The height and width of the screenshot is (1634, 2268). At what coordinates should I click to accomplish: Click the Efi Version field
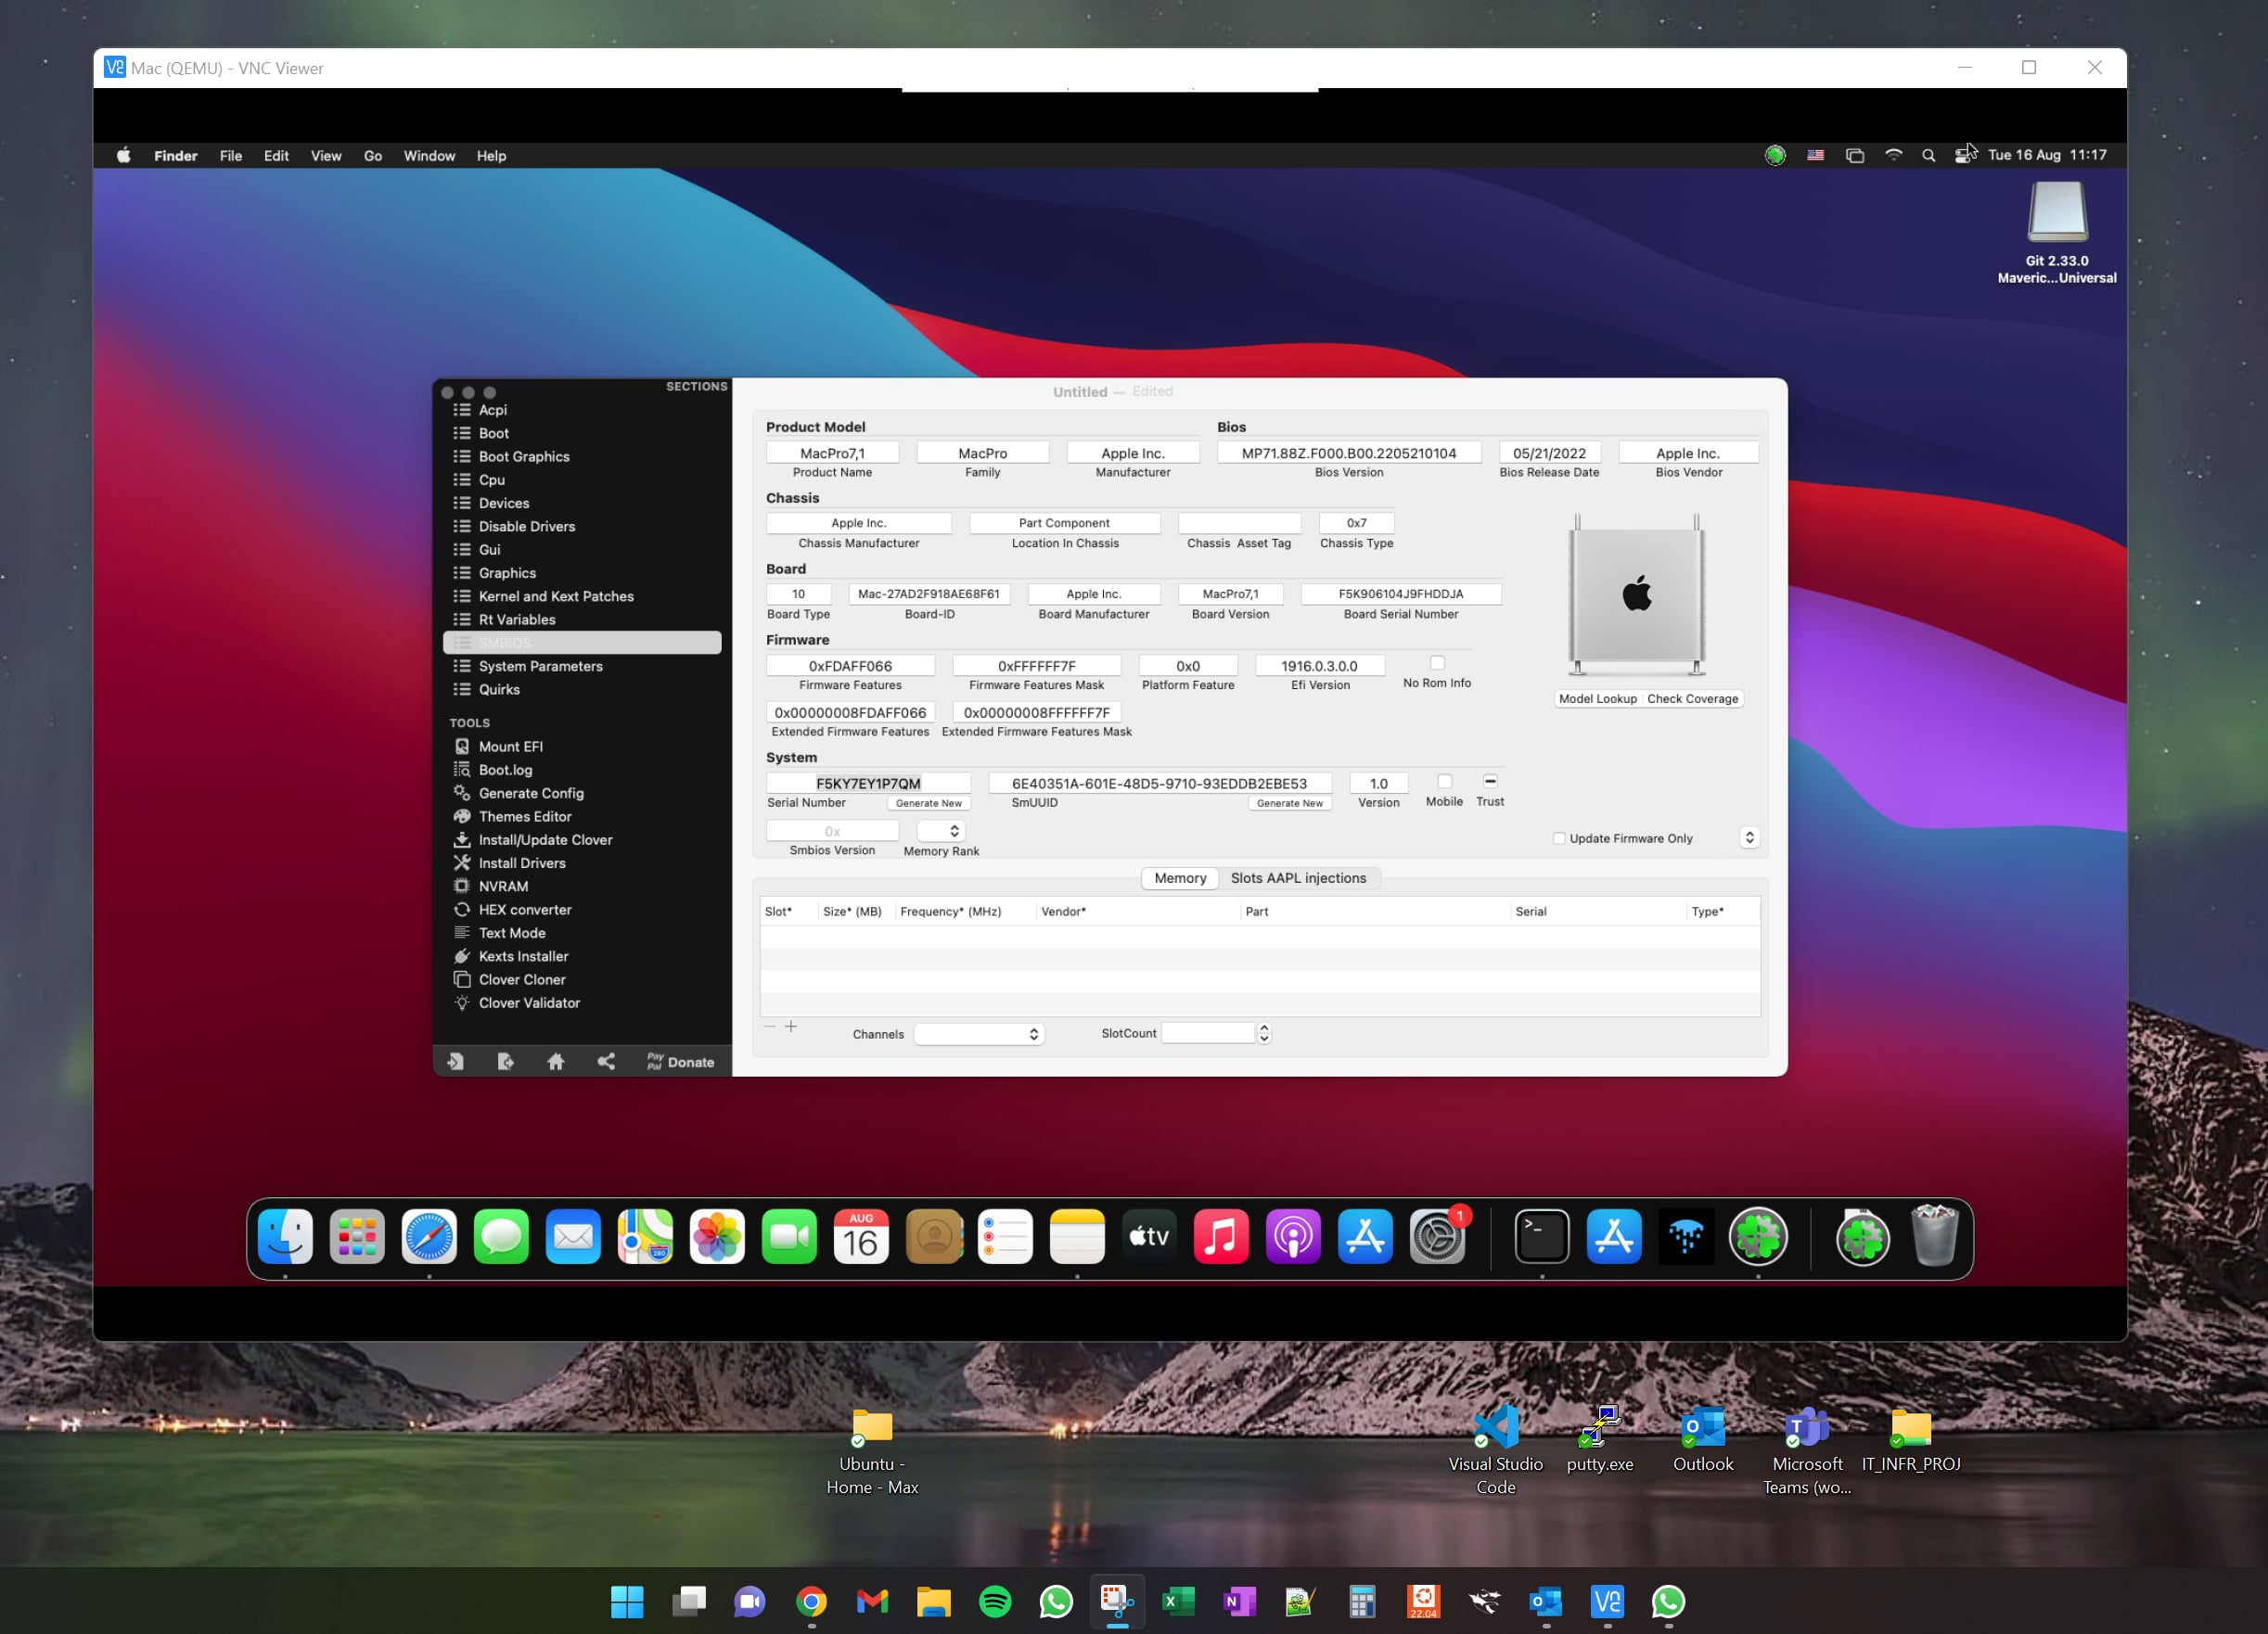click(1319, 665)
